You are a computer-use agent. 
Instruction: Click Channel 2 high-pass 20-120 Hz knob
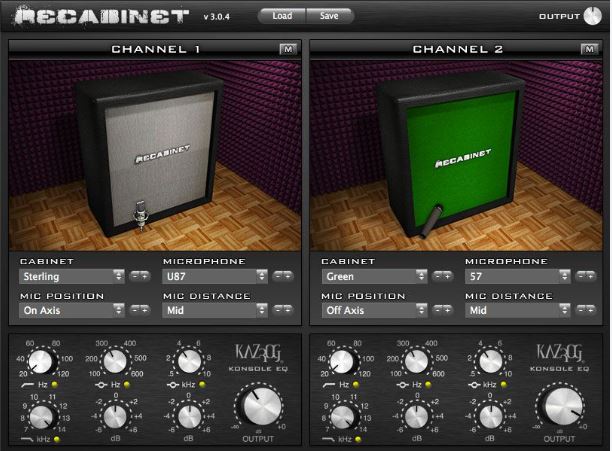(x=342, y=362)
